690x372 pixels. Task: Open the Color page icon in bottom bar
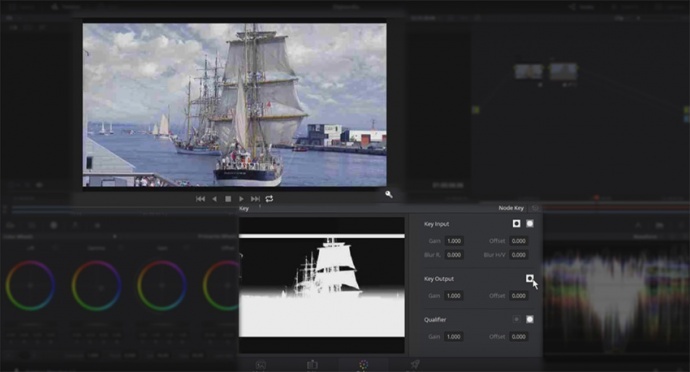click(x=363, y=365)
